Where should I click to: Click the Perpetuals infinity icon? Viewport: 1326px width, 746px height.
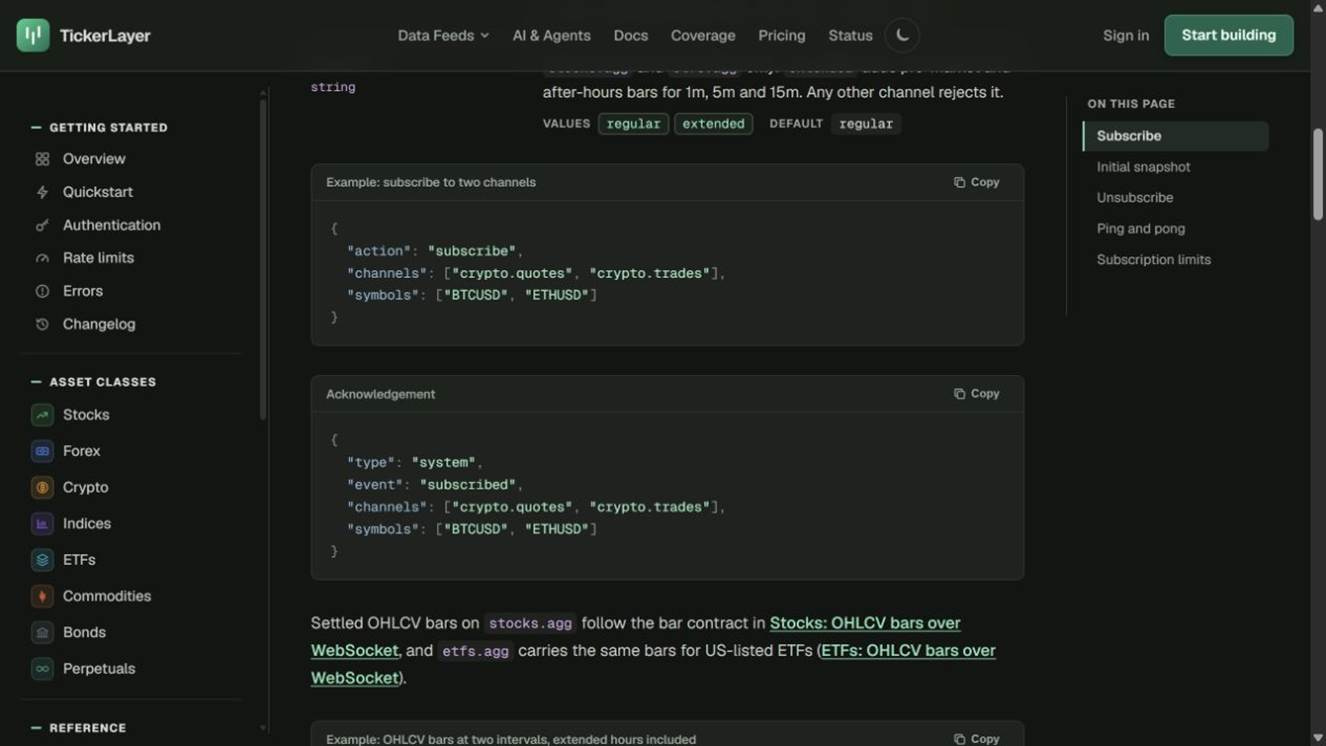[x=42, y=668]
